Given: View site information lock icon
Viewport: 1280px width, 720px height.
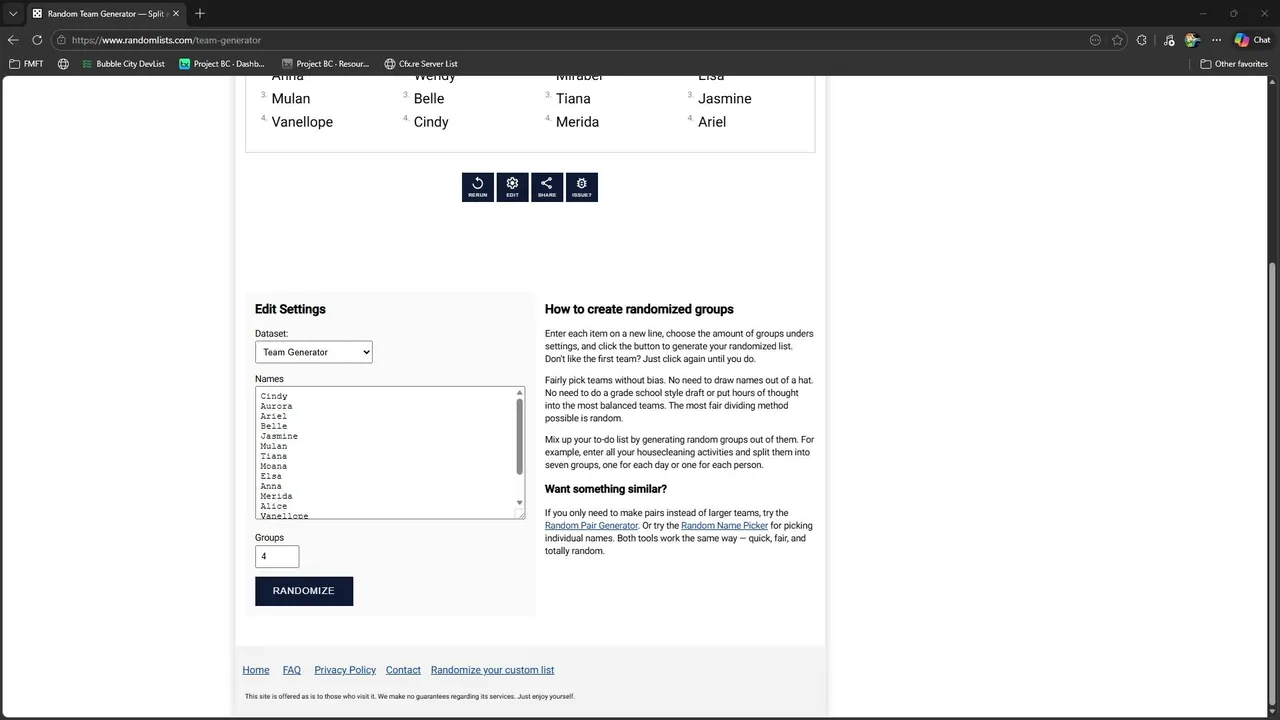Looking at the screenshot, I should tap(61, 40).
